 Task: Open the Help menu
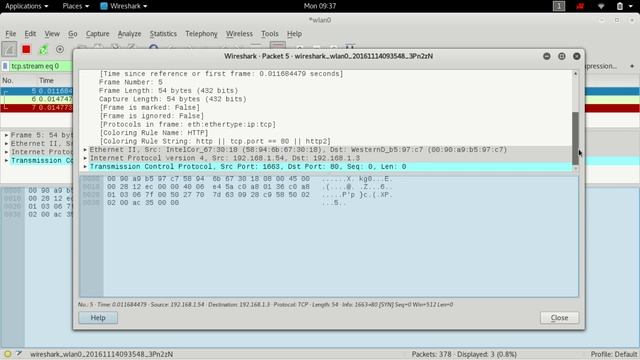(x=294, y=34)
